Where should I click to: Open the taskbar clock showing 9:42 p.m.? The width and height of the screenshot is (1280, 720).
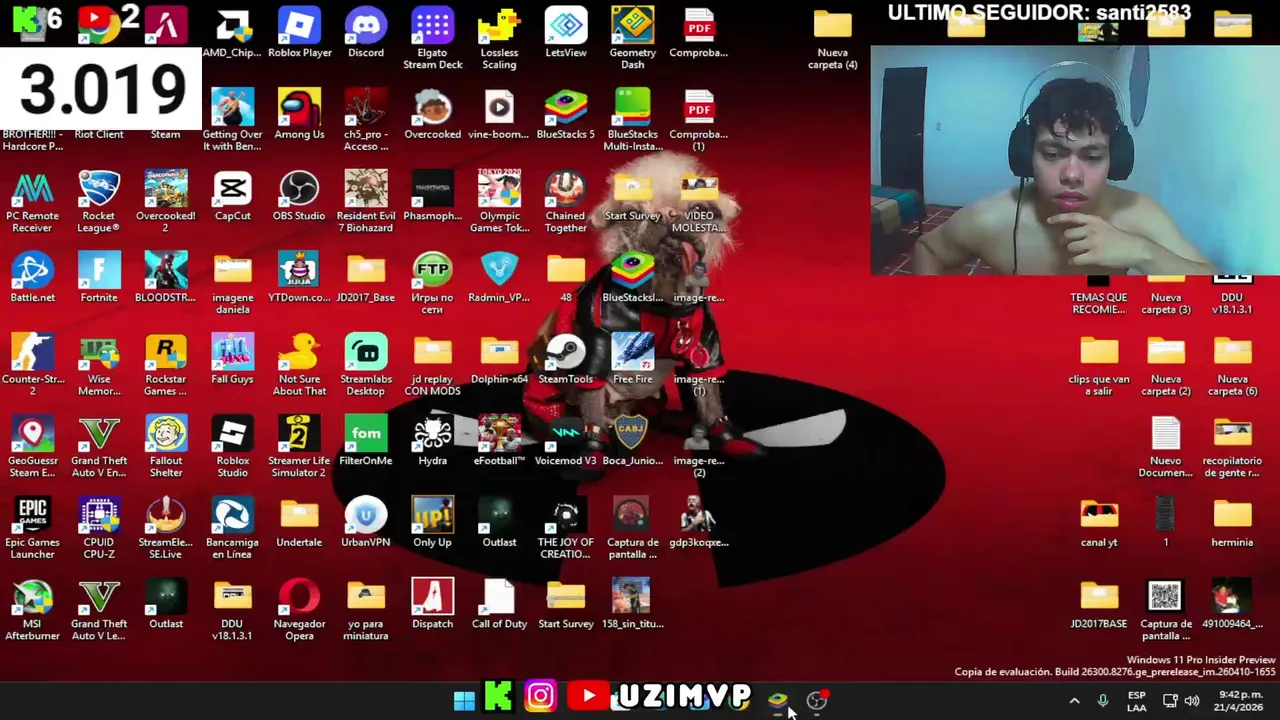pos(1240,701)
